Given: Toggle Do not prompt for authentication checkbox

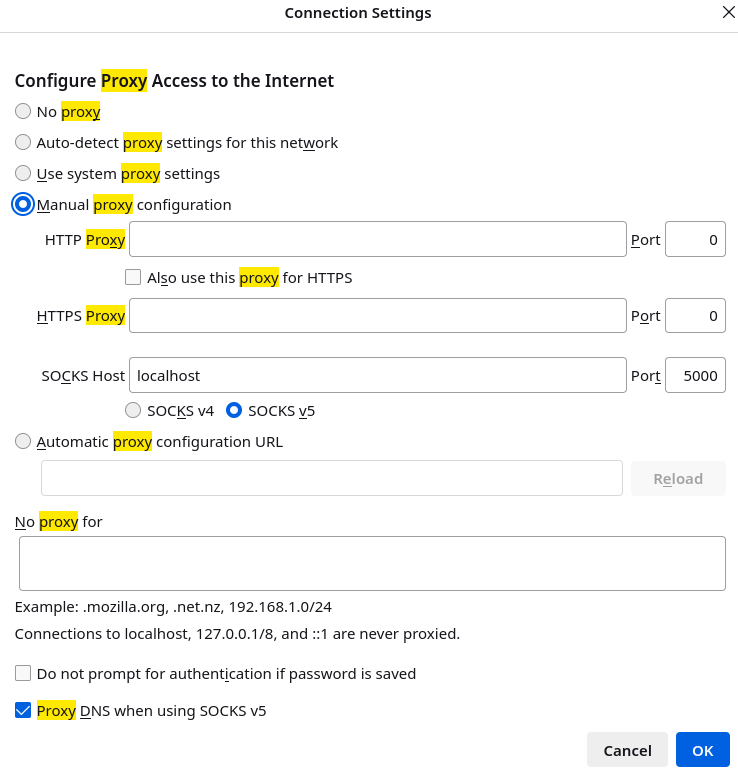Looking at the screenshot, I should point(23,674).
